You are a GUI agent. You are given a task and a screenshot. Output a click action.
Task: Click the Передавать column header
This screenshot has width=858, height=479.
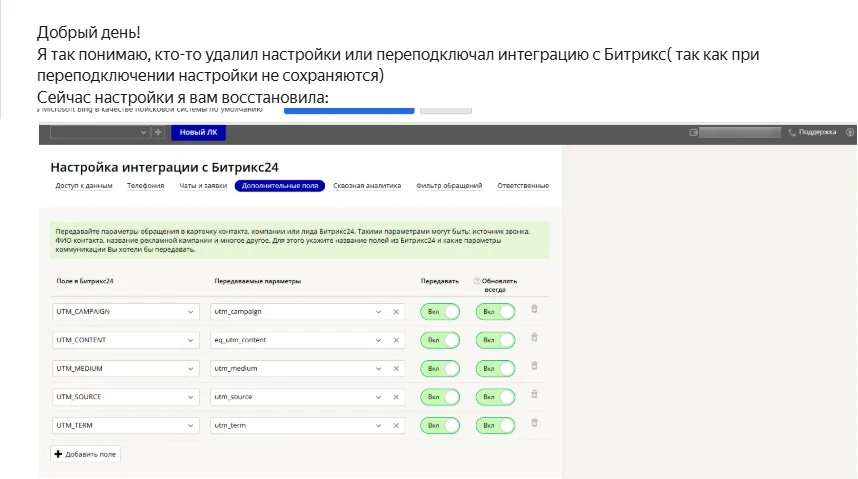point(440,281)
